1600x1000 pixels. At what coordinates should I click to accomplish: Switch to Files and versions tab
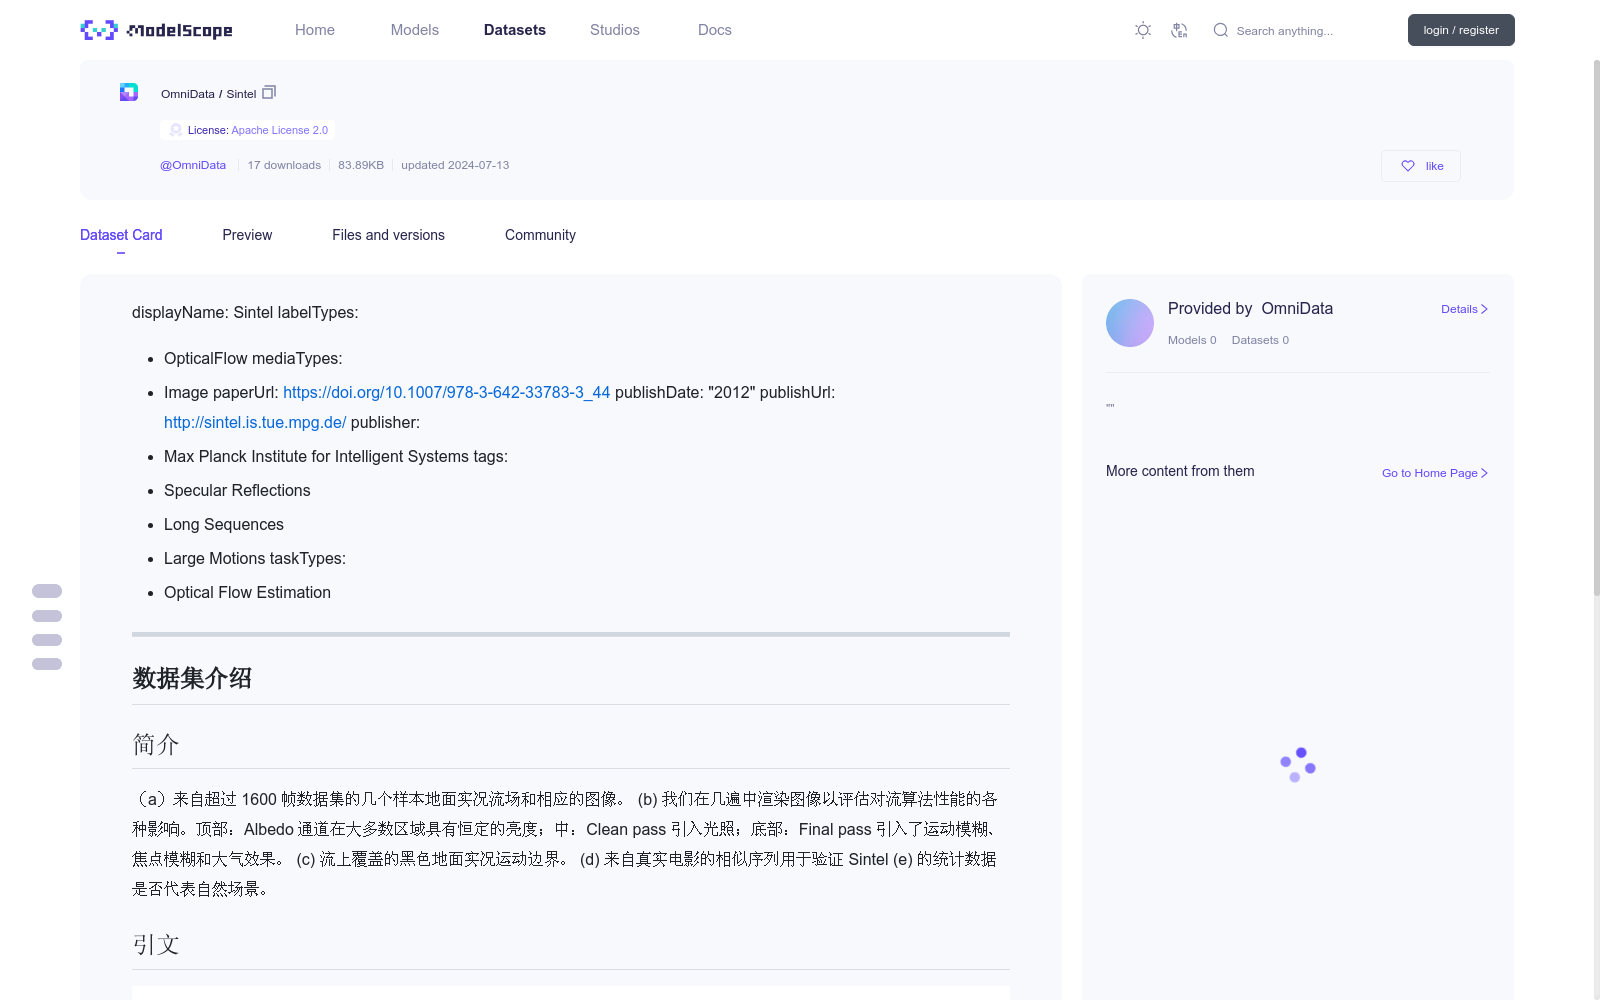pyautogui.click(x=388, y=235)
